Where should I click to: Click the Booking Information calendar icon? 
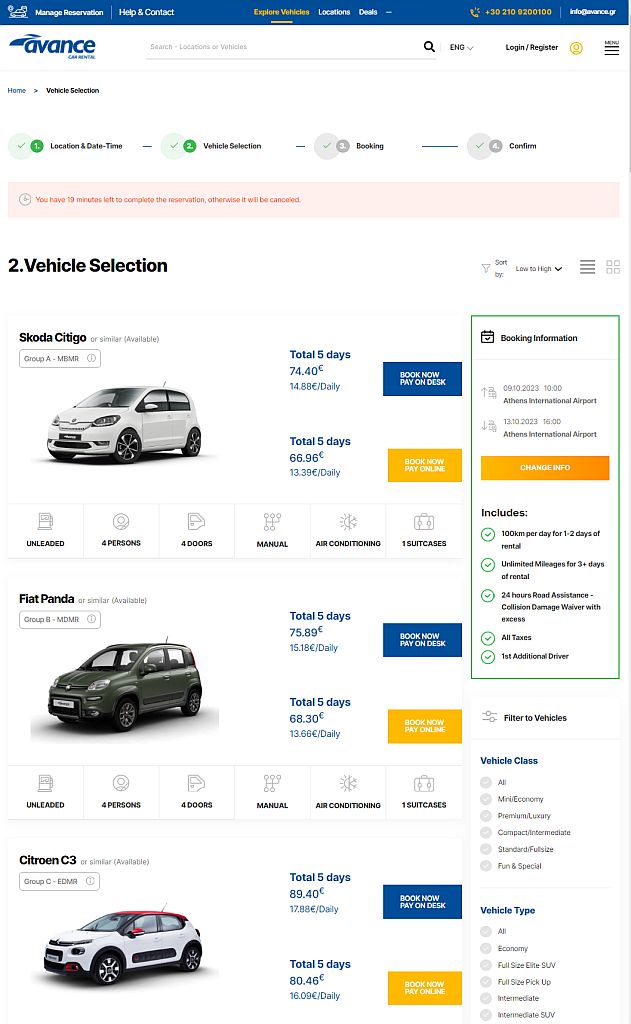[x=487, y=337]
